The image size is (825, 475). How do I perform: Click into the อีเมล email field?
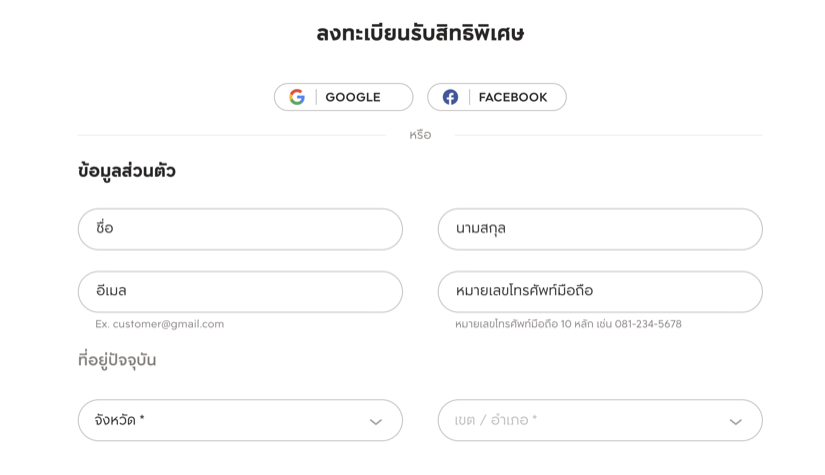pos(240,292)
